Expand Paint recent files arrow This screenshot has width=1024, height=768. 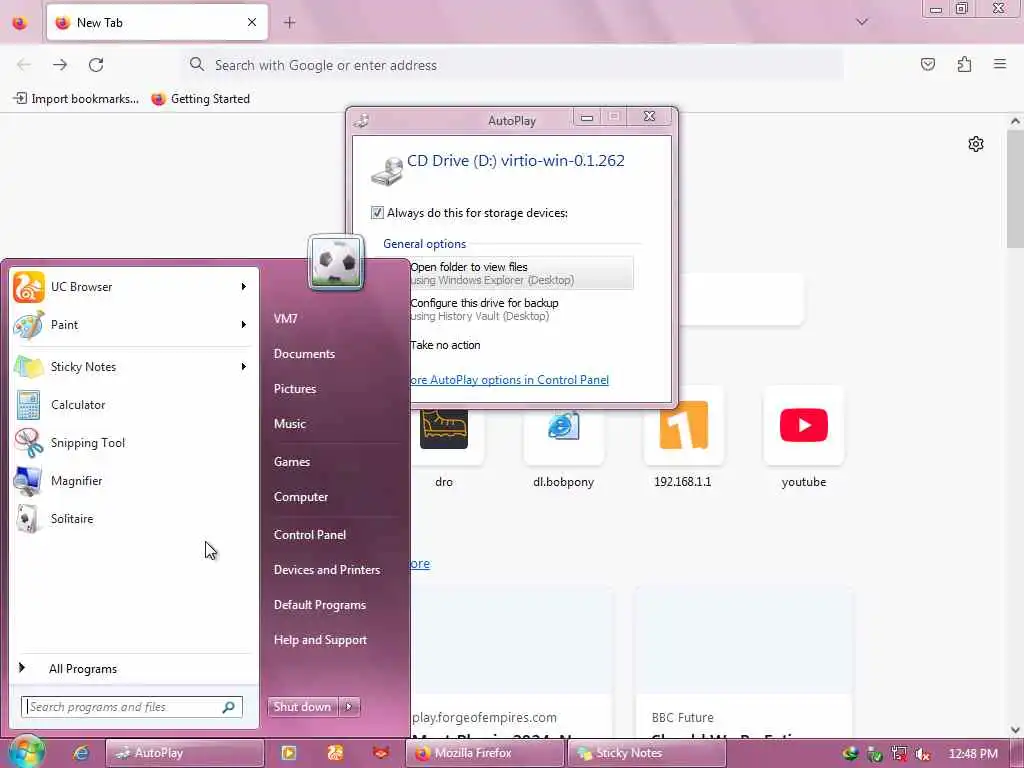[x=244, y=325]
